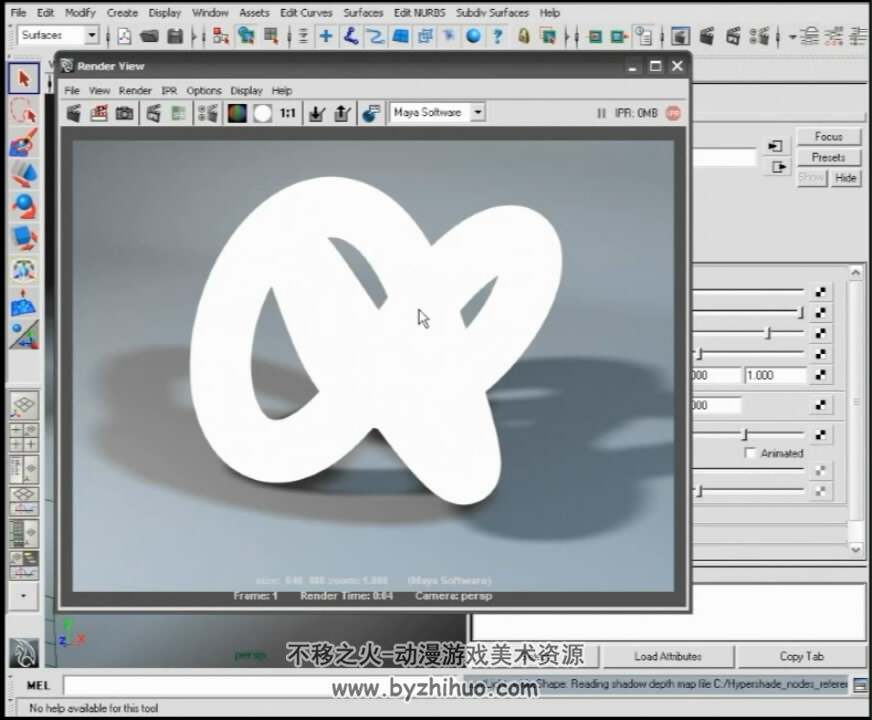
Task: Activate the Scale tool cube icon
Action: click(23, 238)
